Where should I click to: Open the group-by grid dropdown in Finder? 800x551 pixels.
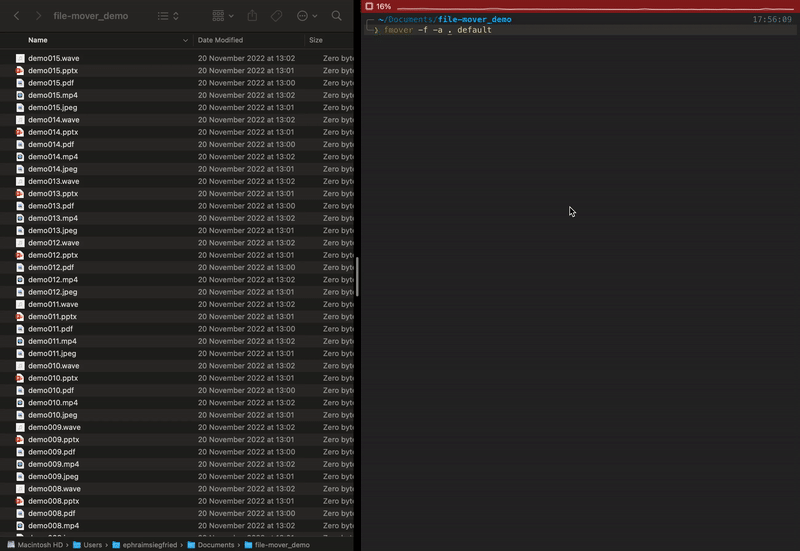pyautogui.click(x=223, y=16)
